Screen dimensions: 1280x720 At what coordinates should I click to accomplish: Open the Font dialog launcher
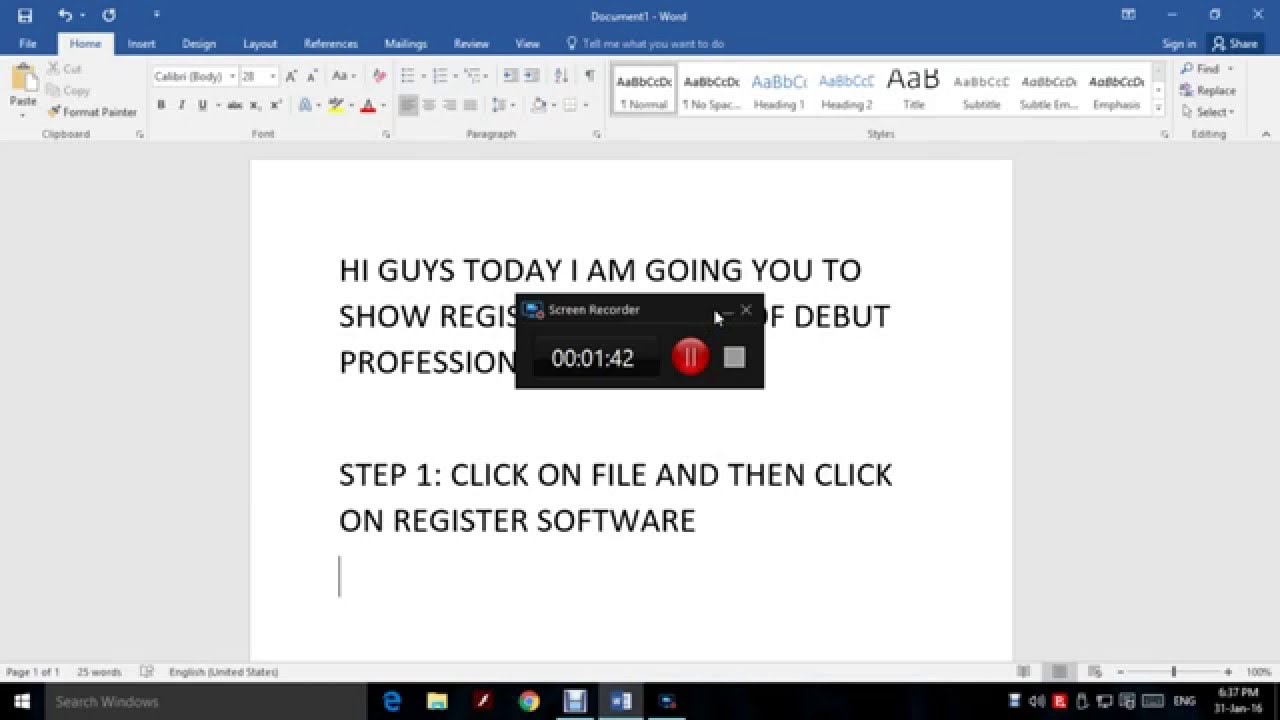386,134
